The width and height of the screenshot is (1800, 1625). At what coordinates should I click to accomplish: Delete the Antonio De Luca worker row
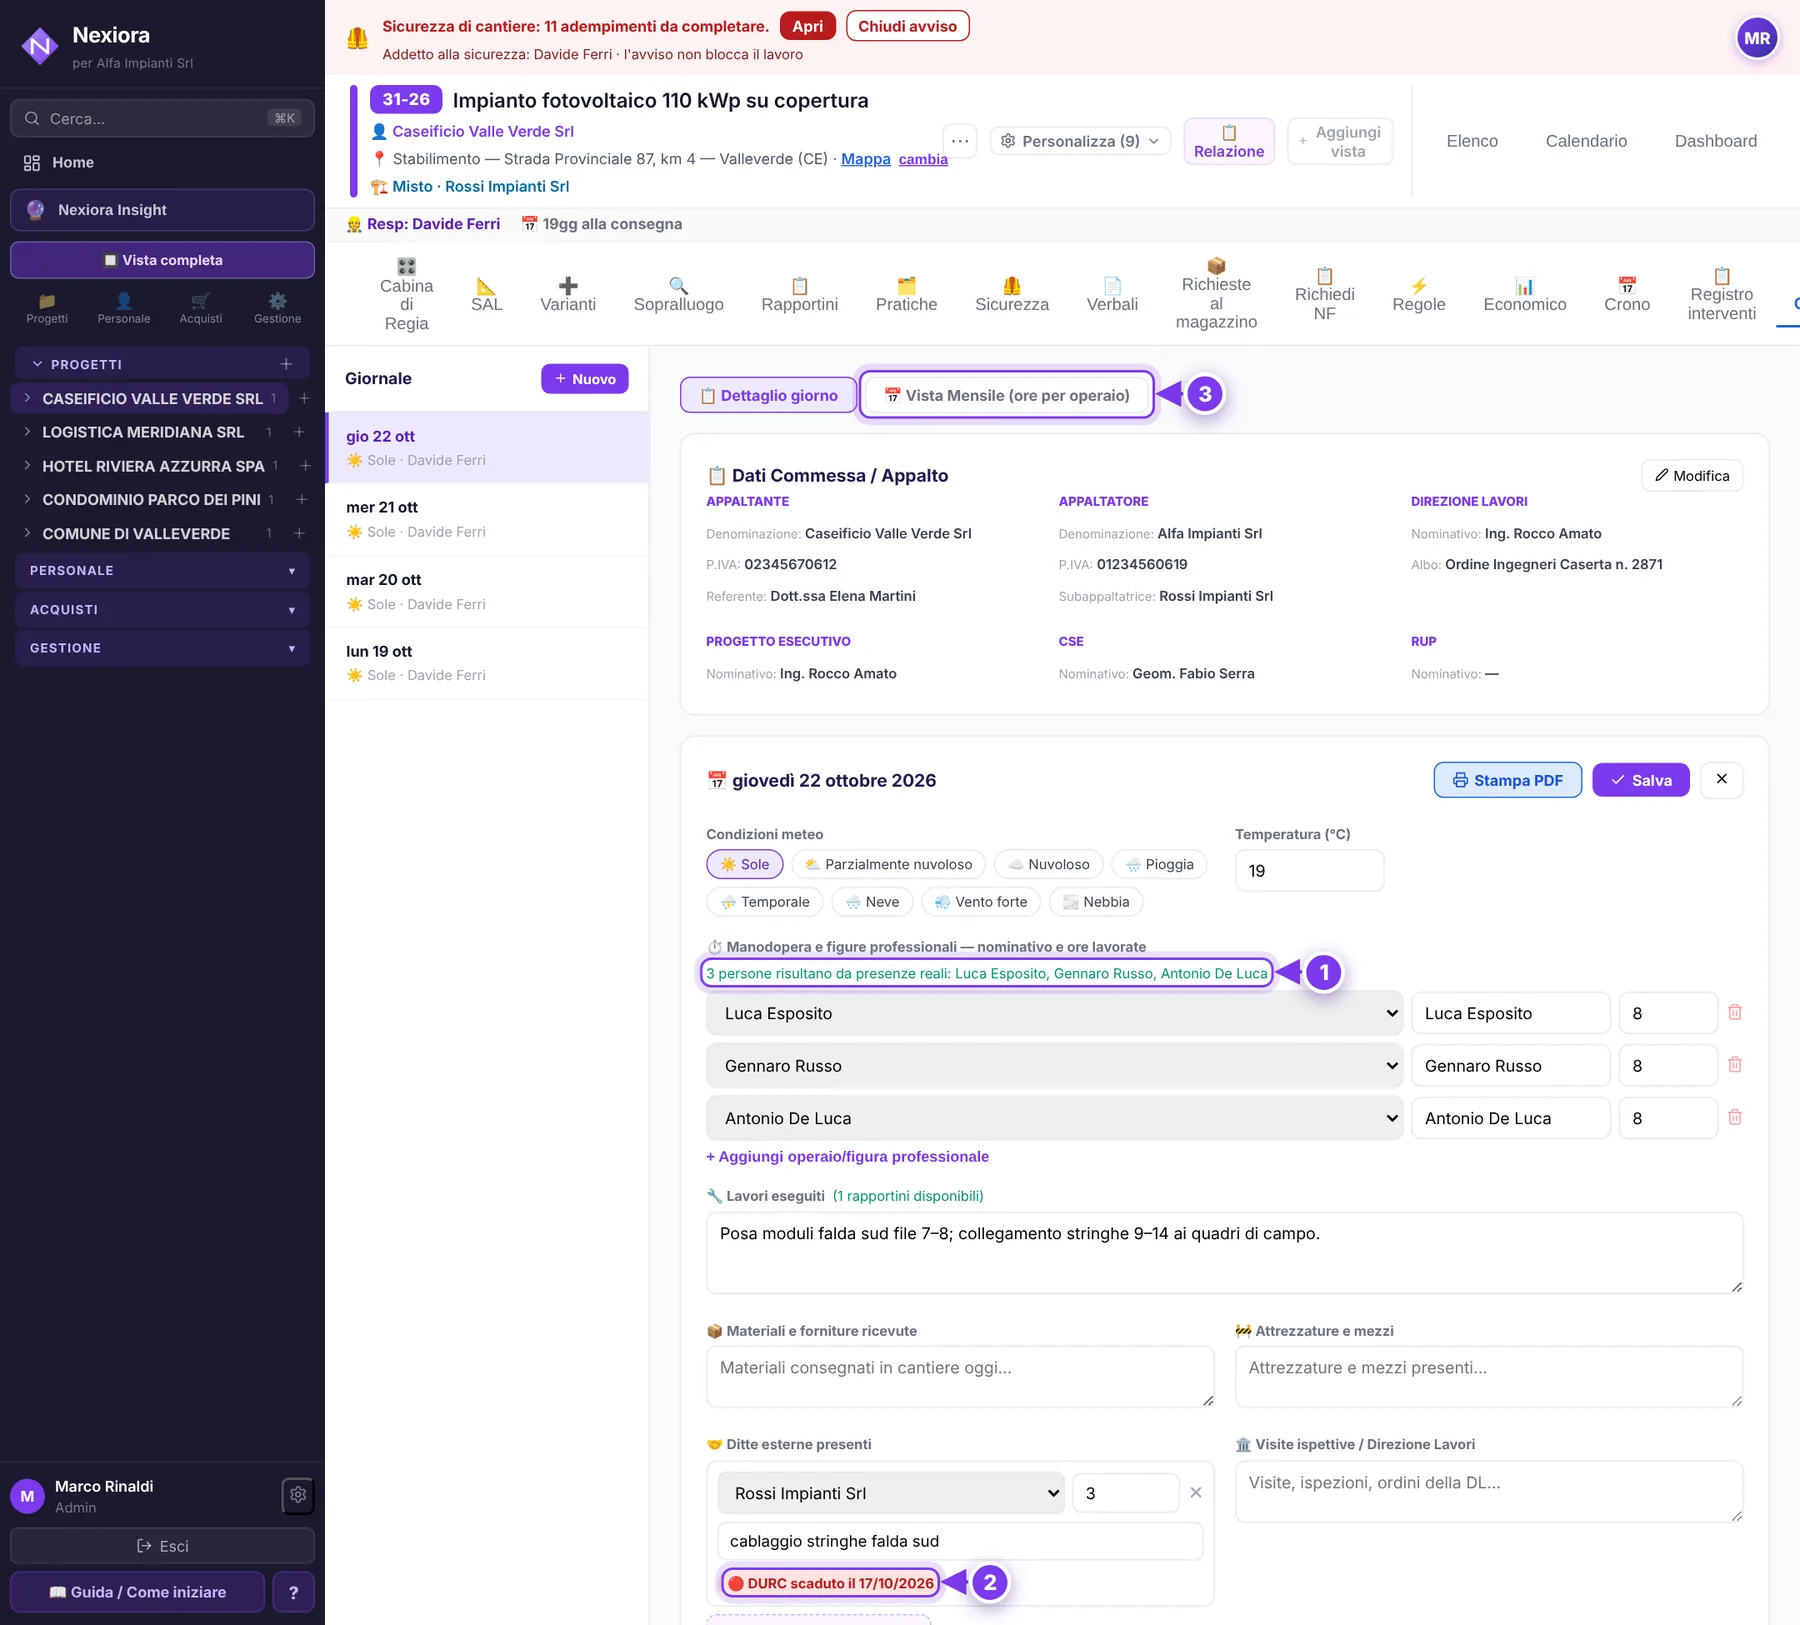(1735, 1117)
